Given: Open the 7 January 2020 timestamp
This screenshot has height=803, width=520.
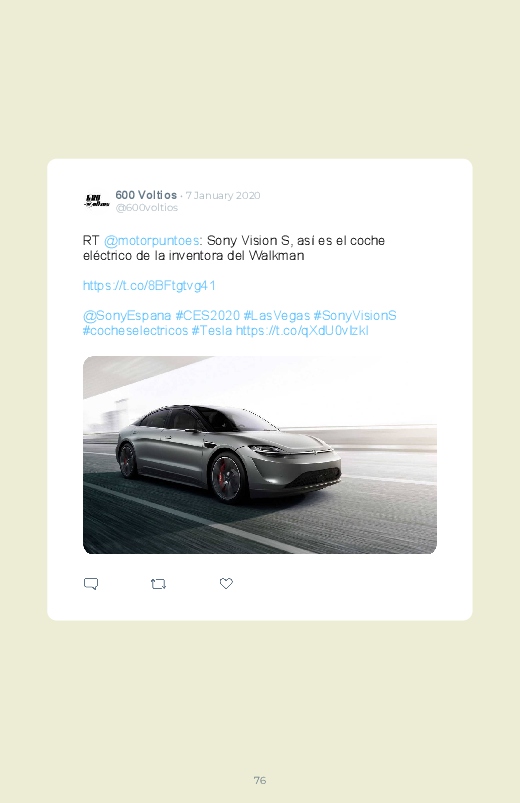Looking at the screenshot, I should pyautogui.click(x=223, y=196).
